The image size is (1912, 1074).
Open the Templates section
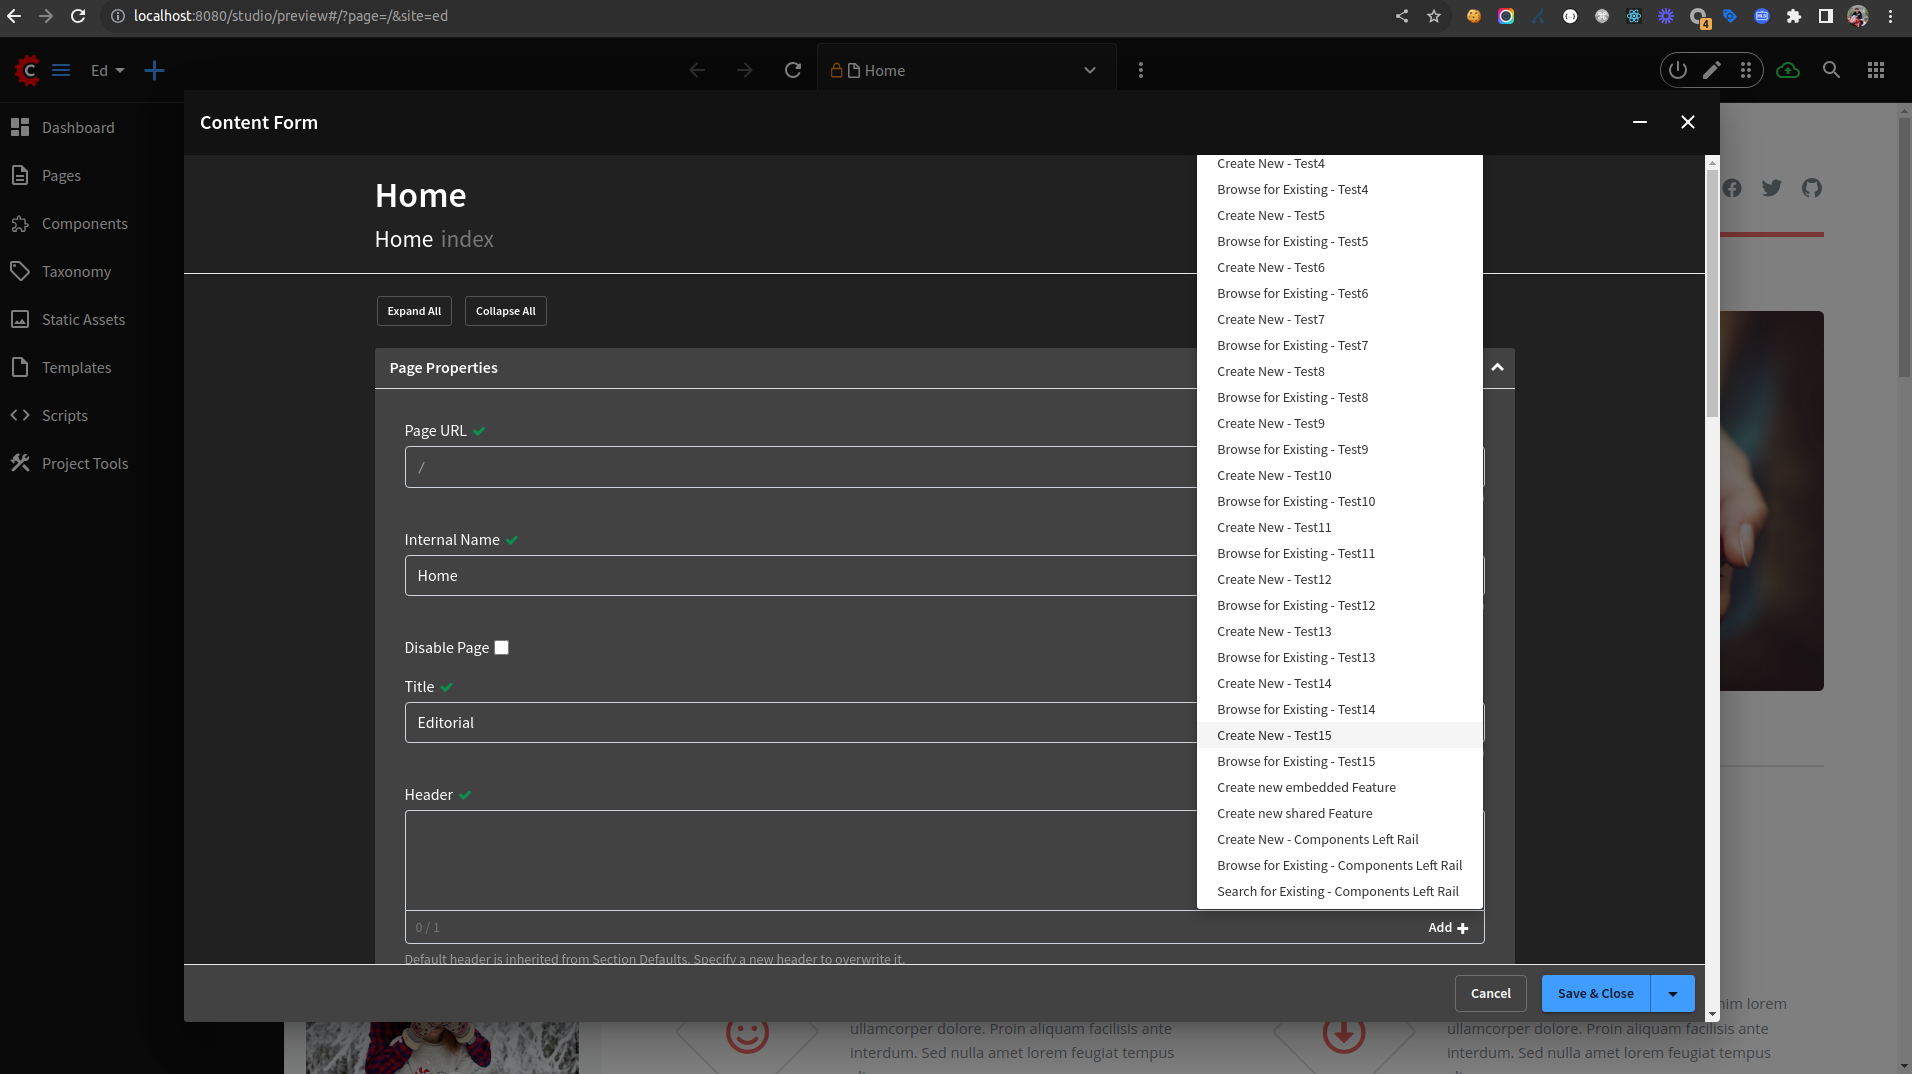click(x=75, y=367)
